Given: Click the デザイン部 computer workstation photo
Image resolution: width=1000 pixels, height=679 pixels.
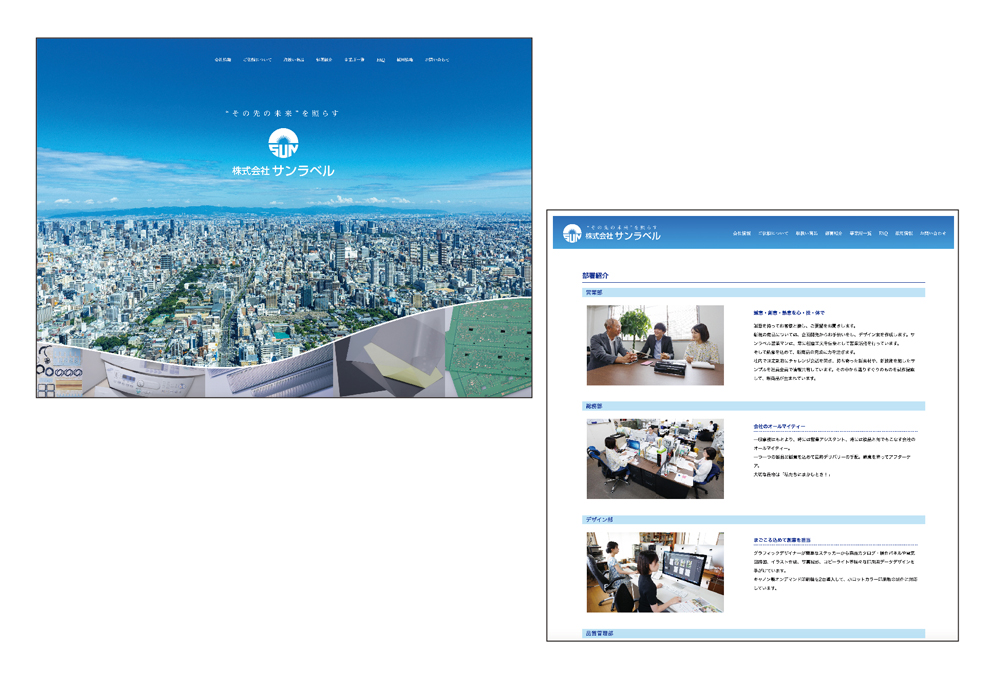Looking at the screenshot, I should tap(655, 572).
